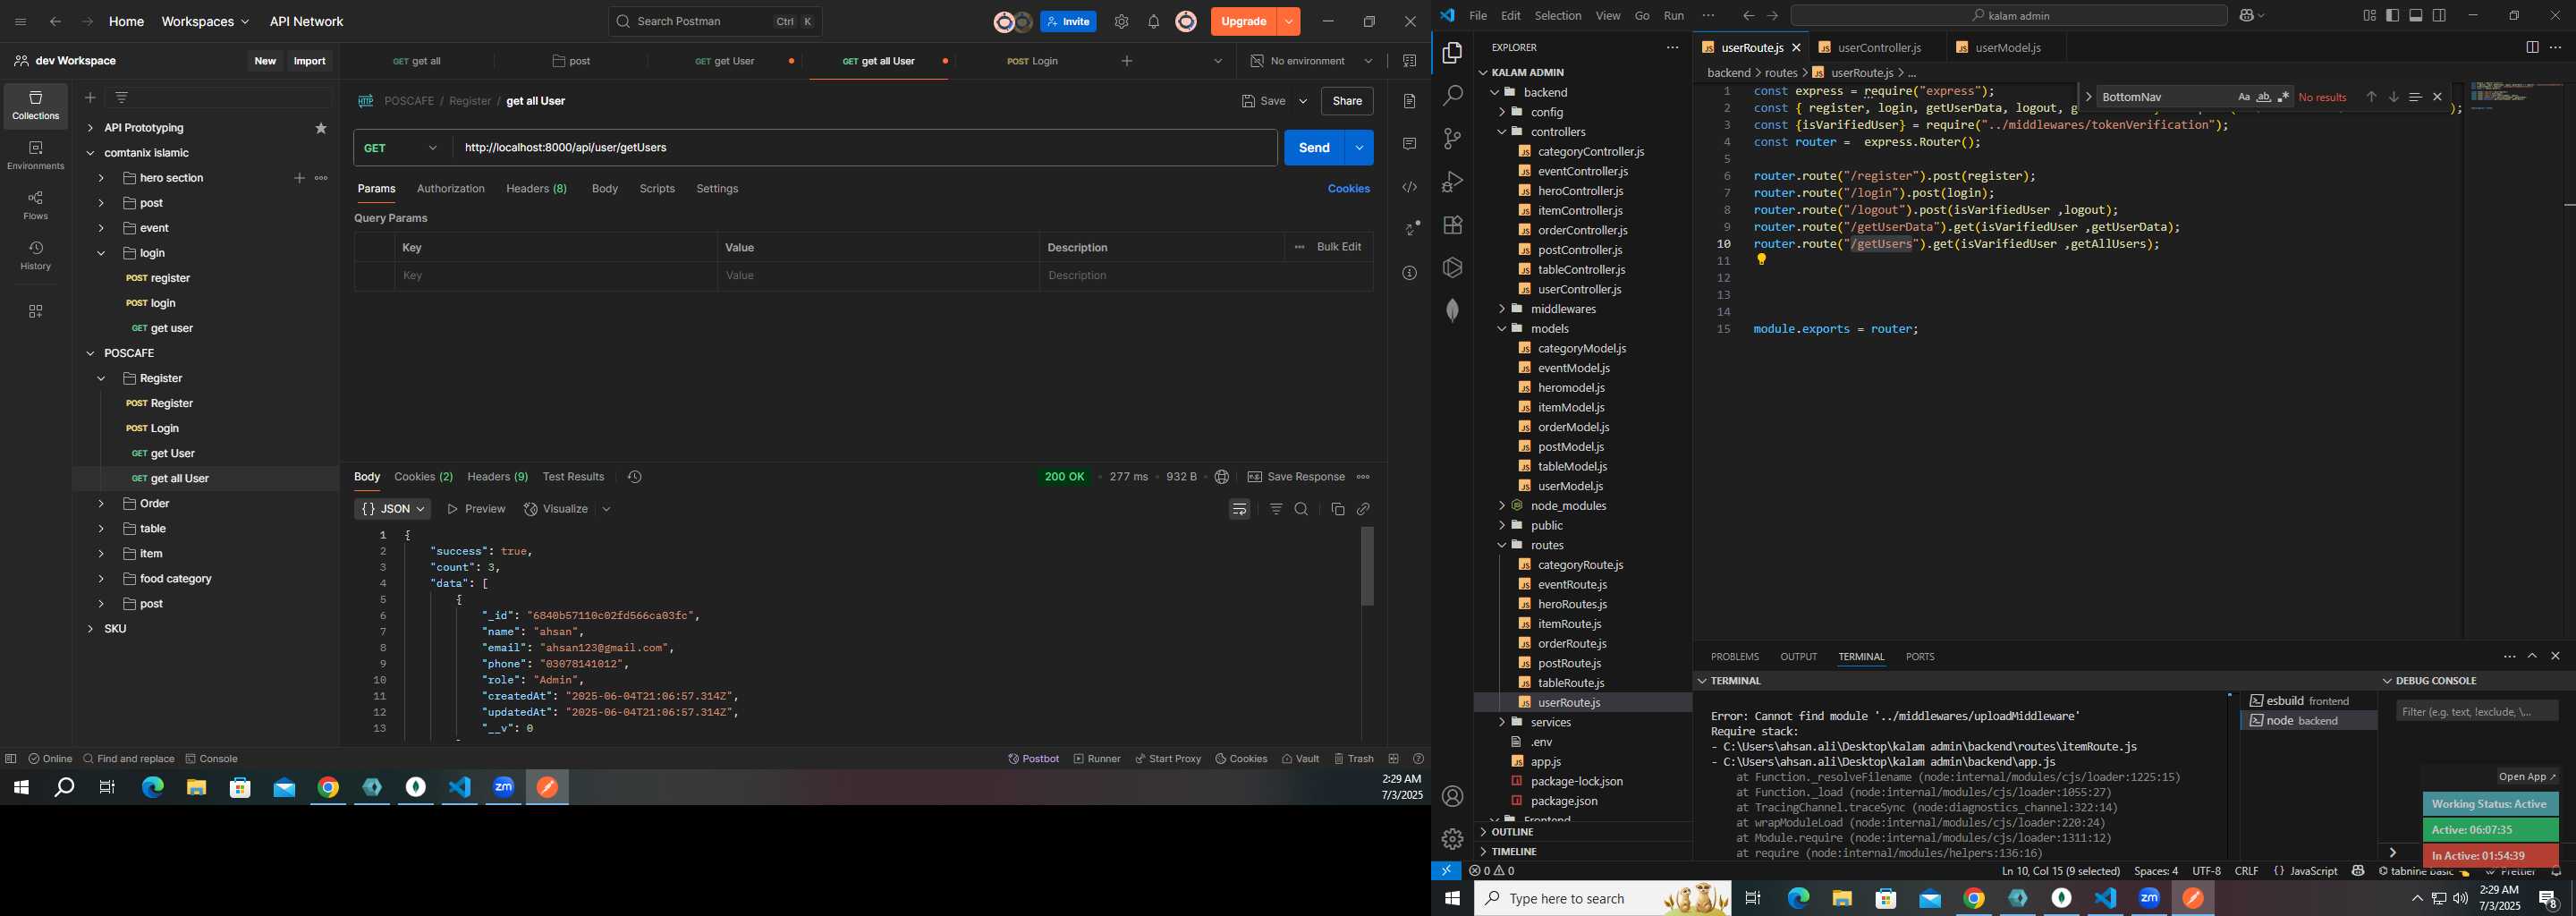Click the Import button
Screen dimensions: 2576x916
[x=310, y=61]
